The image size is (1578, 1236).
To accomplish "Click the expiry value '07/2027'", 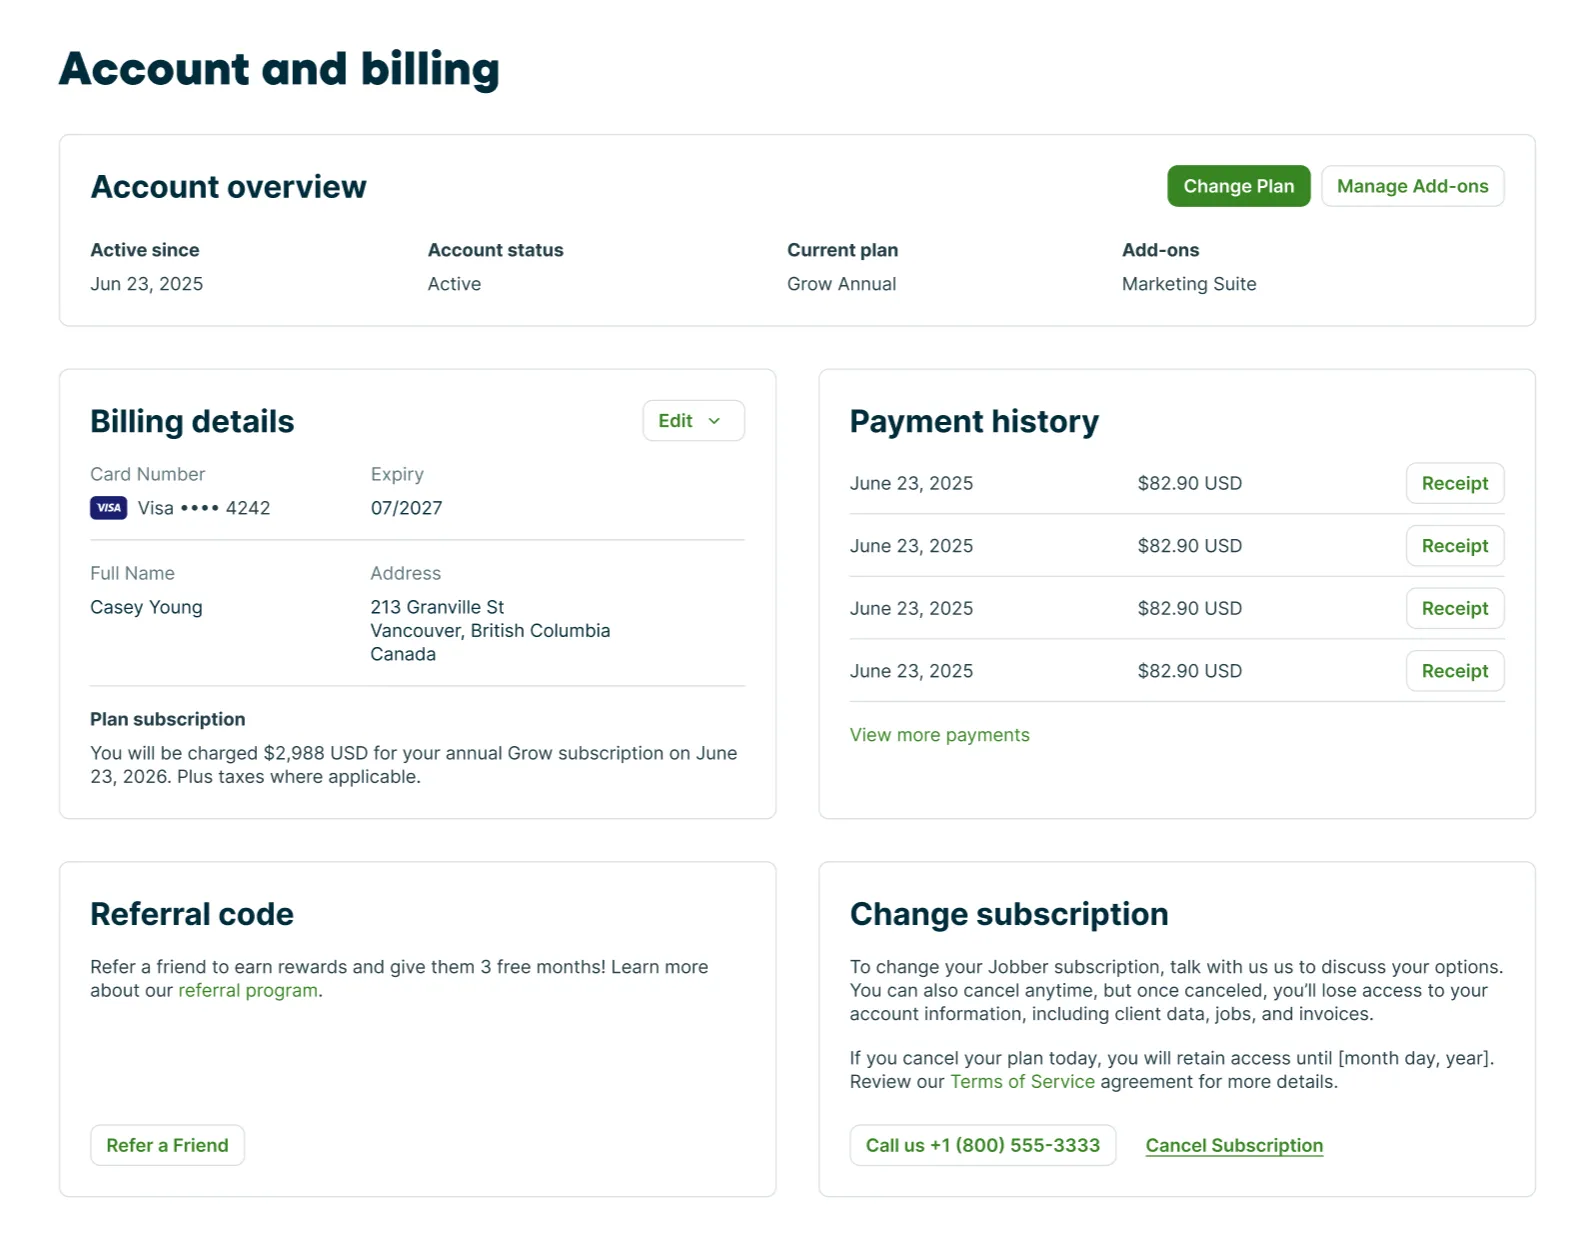I will click(406, 508).
